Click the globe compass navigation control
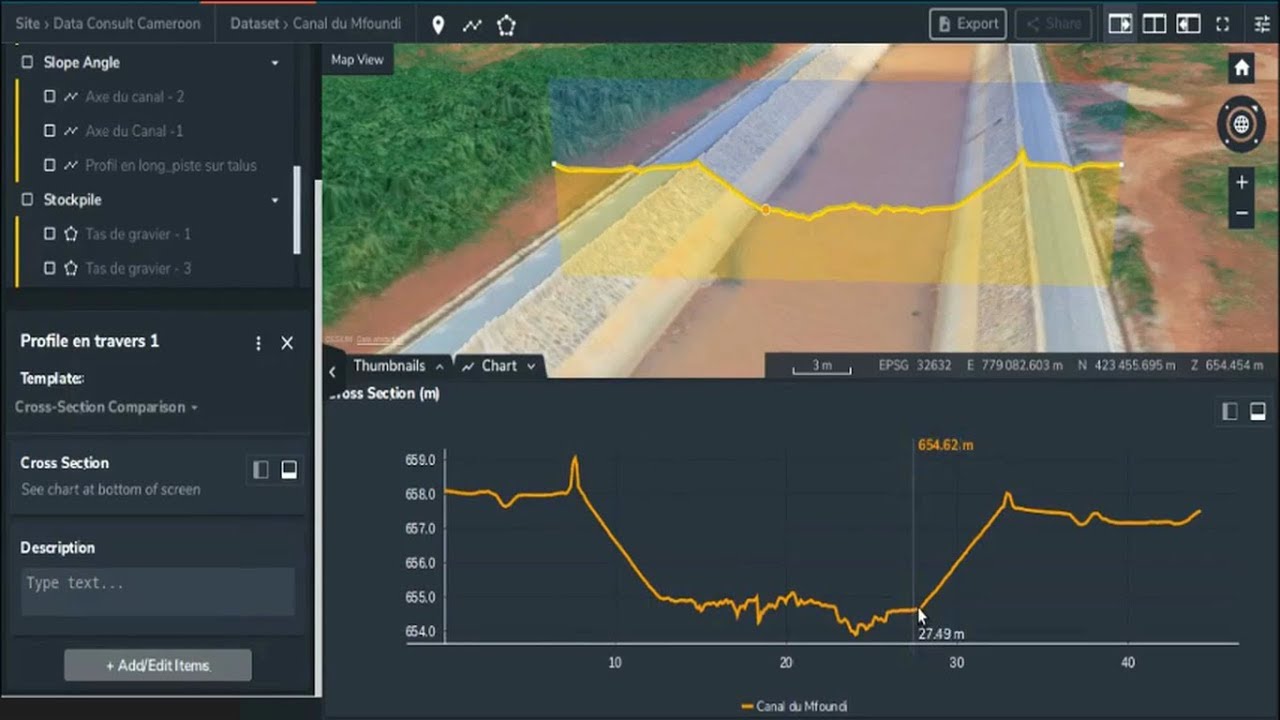 [1241, 125]
